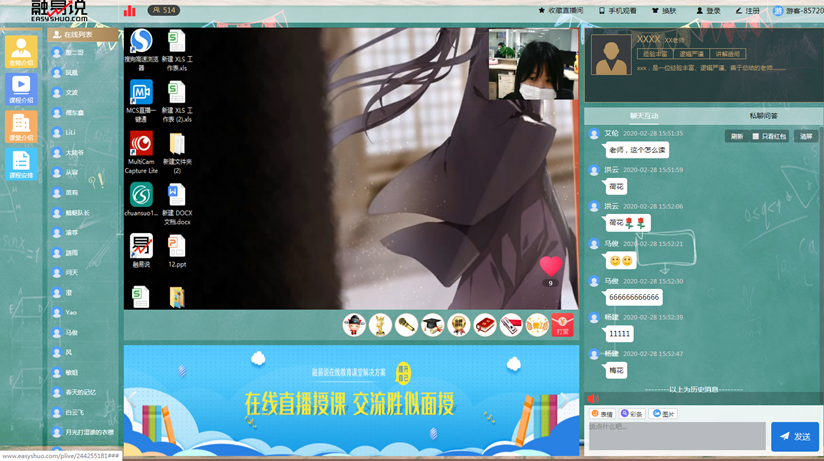Image resolution: width=824 pixels, height=461 pixels.
Task: Click the 新建文件夹 (2) folder icon
Action: [177, 153]
